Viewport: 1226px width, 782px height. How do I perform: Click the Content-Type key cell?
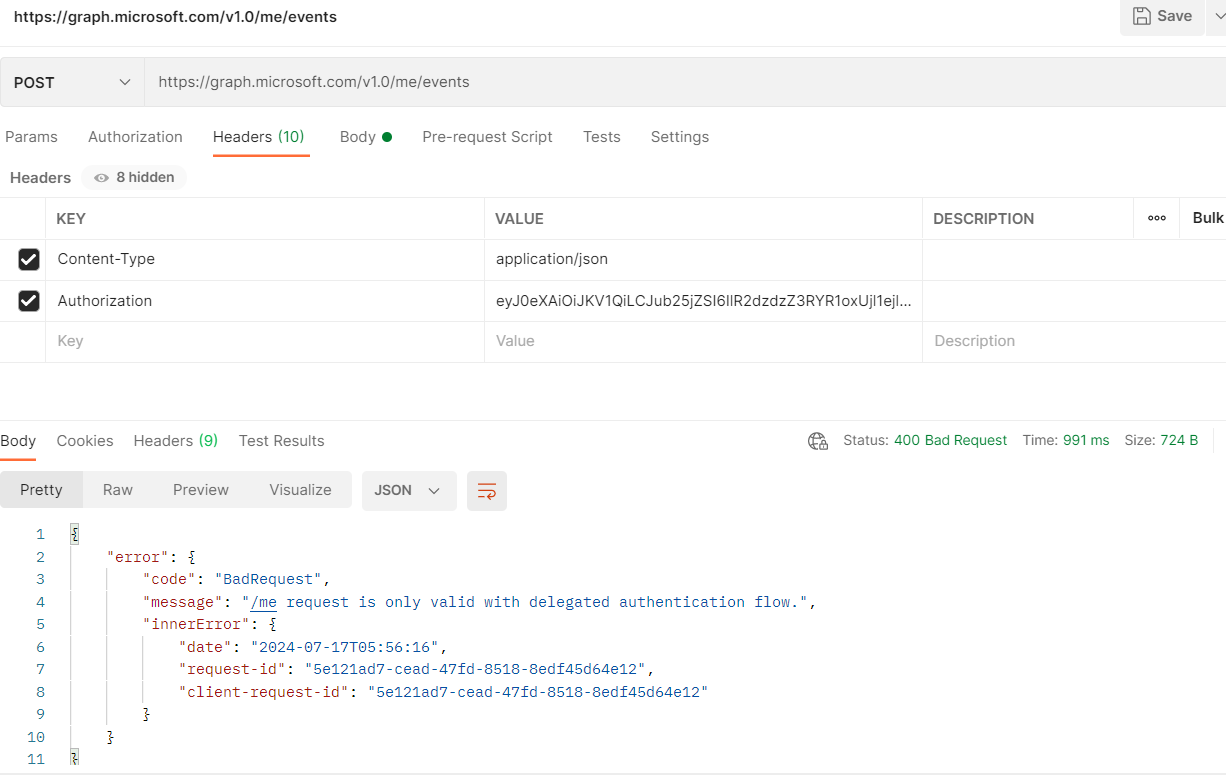pyautogui.click(x=265, y=259)
